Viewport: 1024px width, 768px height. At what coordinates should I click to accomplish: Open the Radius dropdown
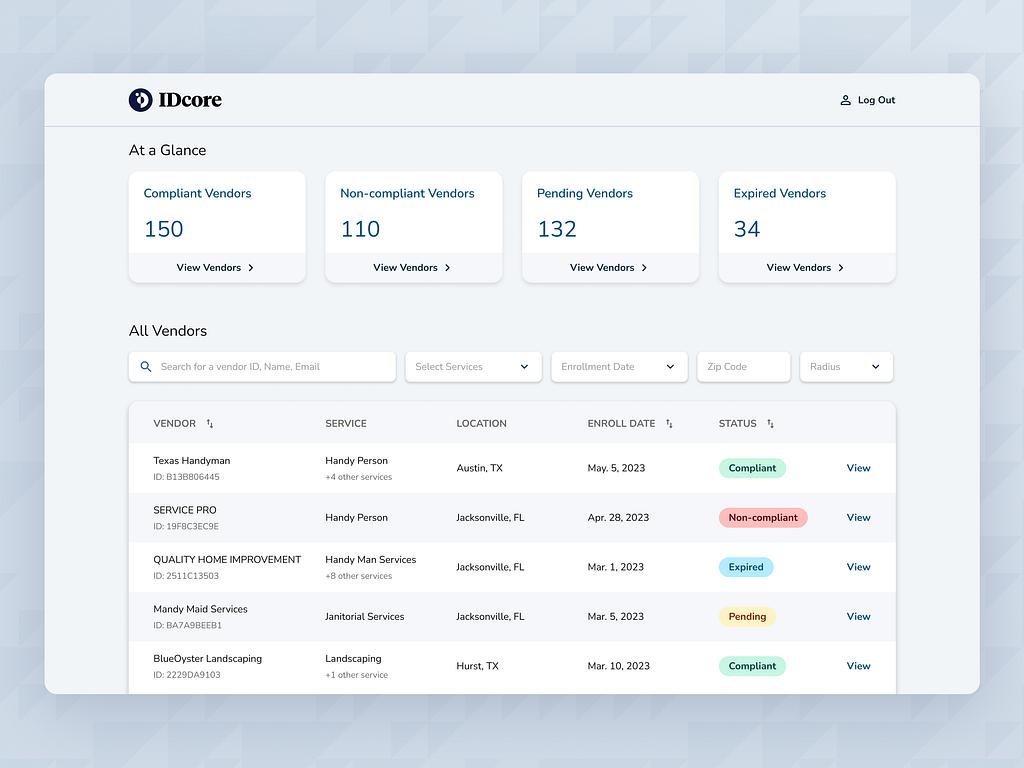(x=846, y=367)
